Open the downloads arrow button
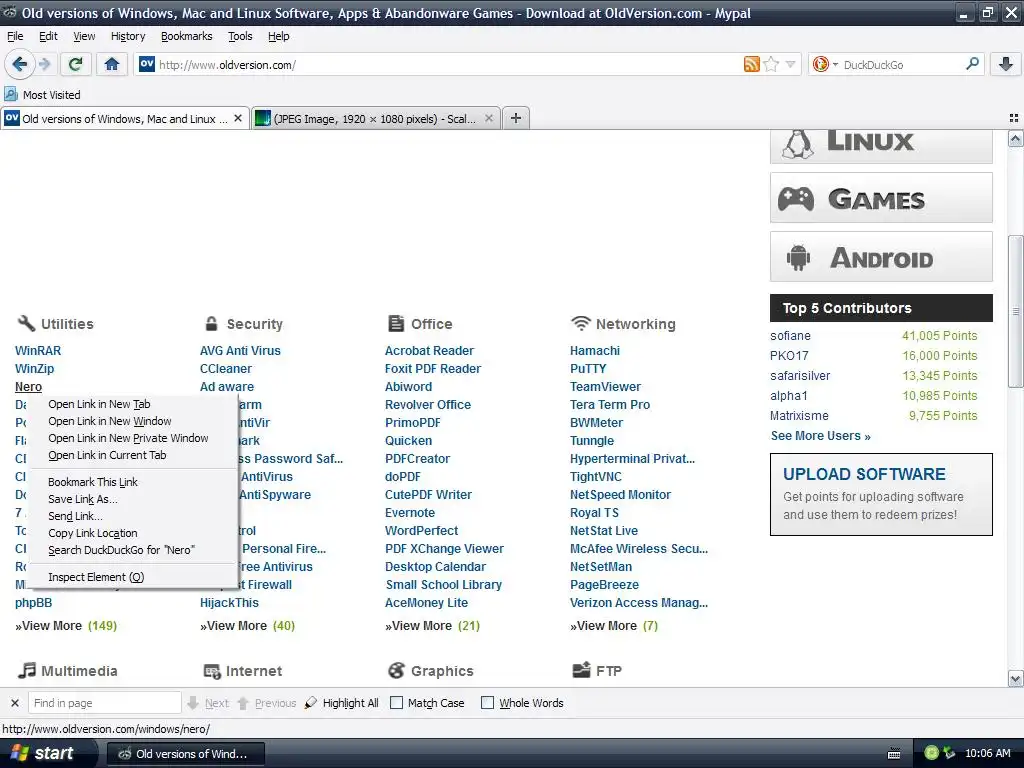This screenshot has width=1024, height=768. [x=1006, y=64]
